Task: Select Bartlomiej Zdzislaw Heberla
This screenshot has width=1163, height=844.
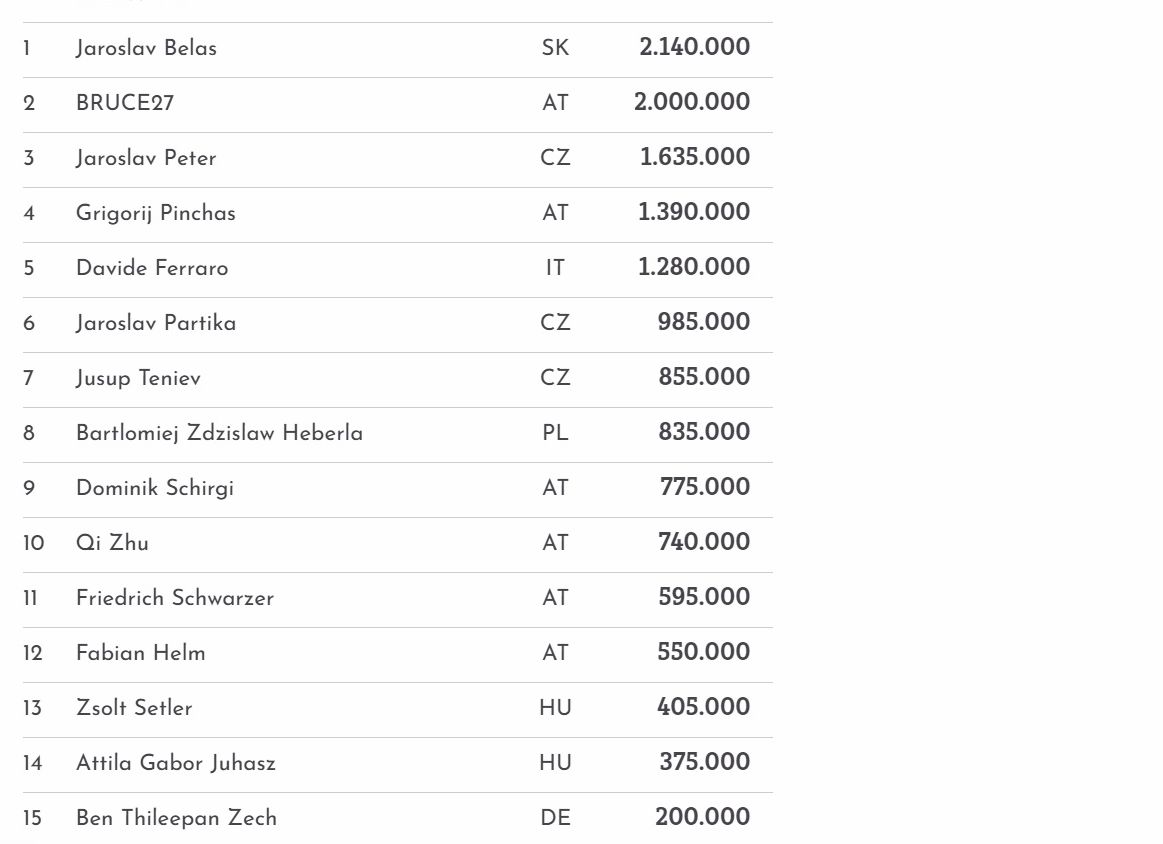Action: click(x=219, y=433)
